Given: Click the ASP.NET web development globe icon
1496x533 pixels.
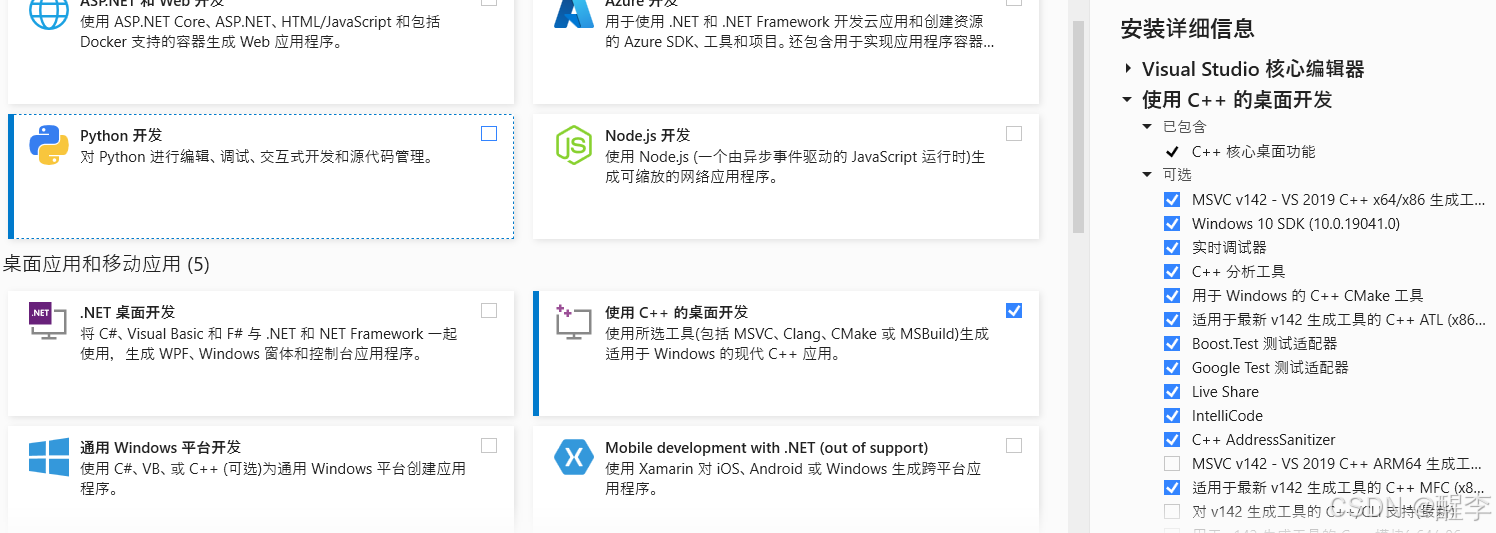Looking at the screenshot, I should [x=48, y=12].
